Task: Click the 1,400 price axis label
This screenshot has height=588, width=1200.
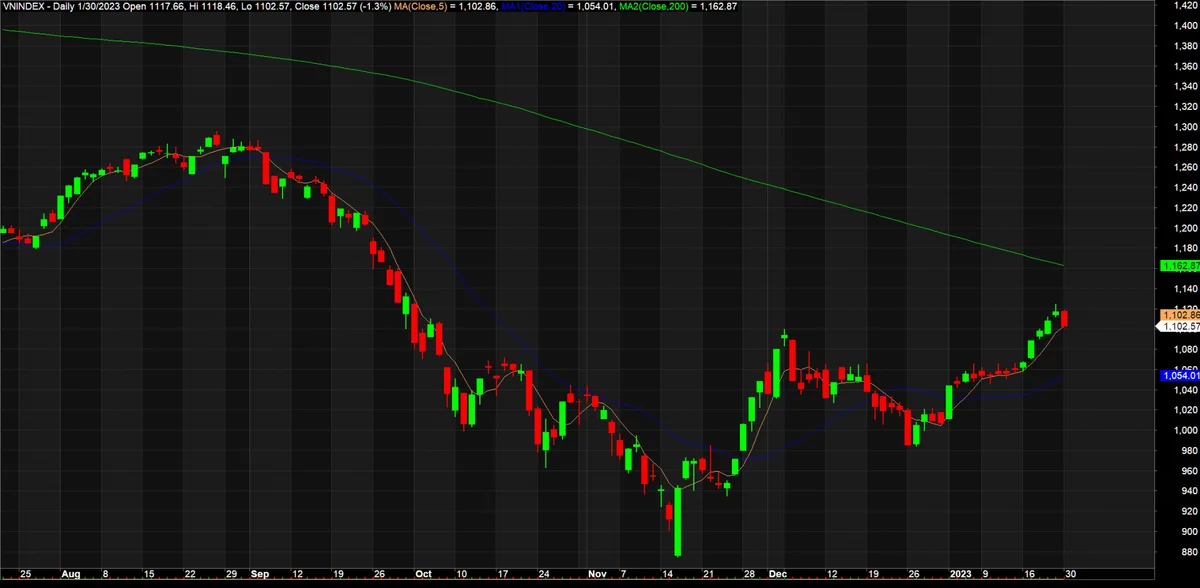Action: 1184,26
